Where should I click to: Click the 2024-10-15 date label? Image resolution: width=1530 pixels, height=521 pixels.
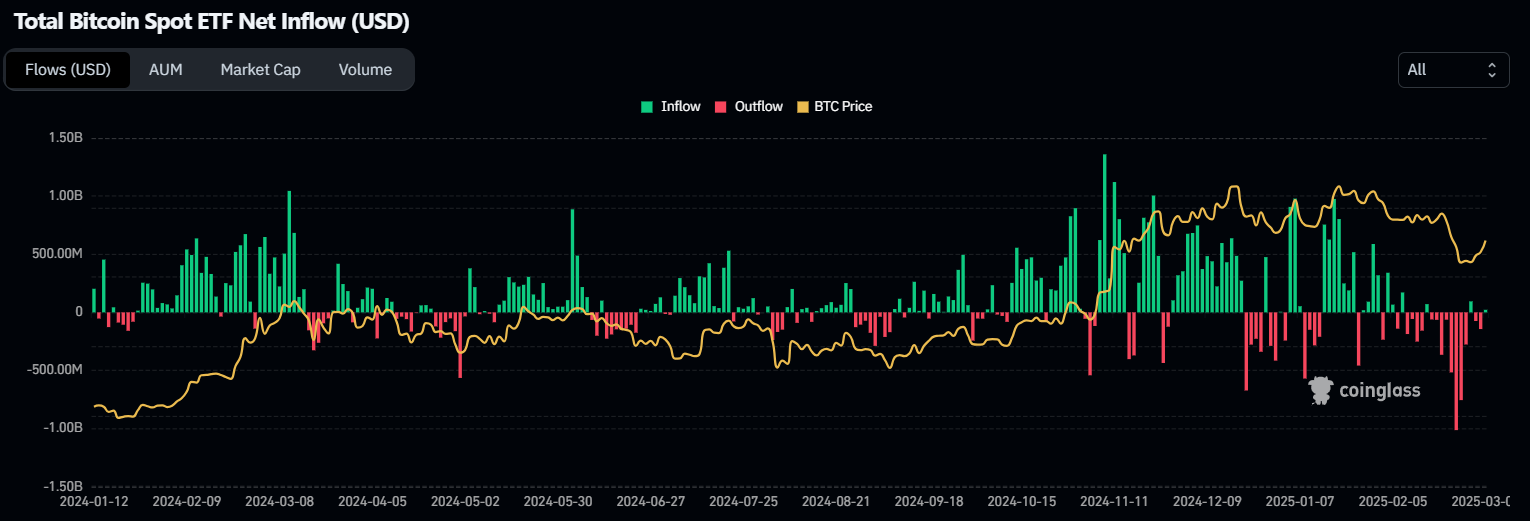[x=1022, y=500]
